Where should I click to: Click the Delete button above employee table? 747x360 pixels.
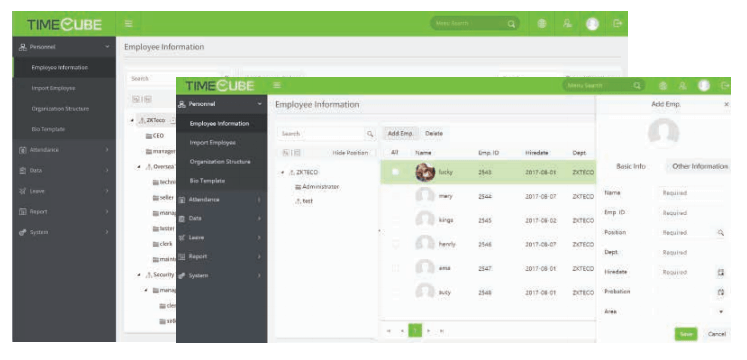(x=434, y=134)
